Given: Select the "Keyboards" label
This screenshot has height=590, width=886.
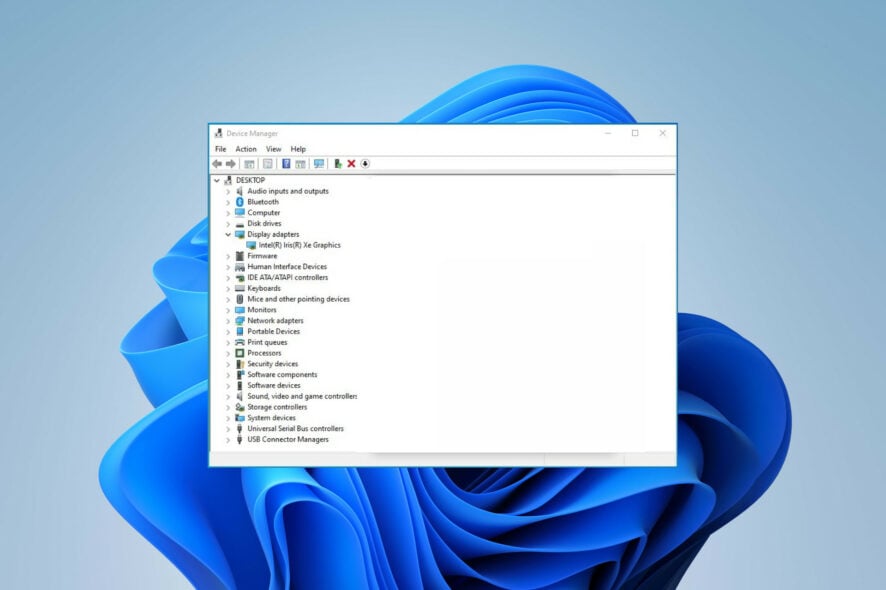Looking at the screenshot, I should 264,288.
